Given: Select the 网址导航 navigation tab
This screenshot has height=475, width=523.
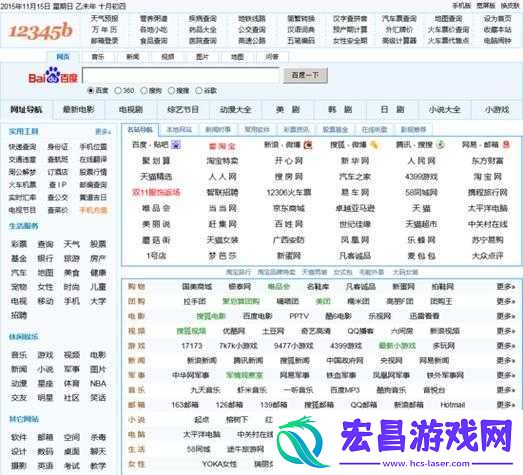Looking at the screenshot, I should (x=26, y=109).
